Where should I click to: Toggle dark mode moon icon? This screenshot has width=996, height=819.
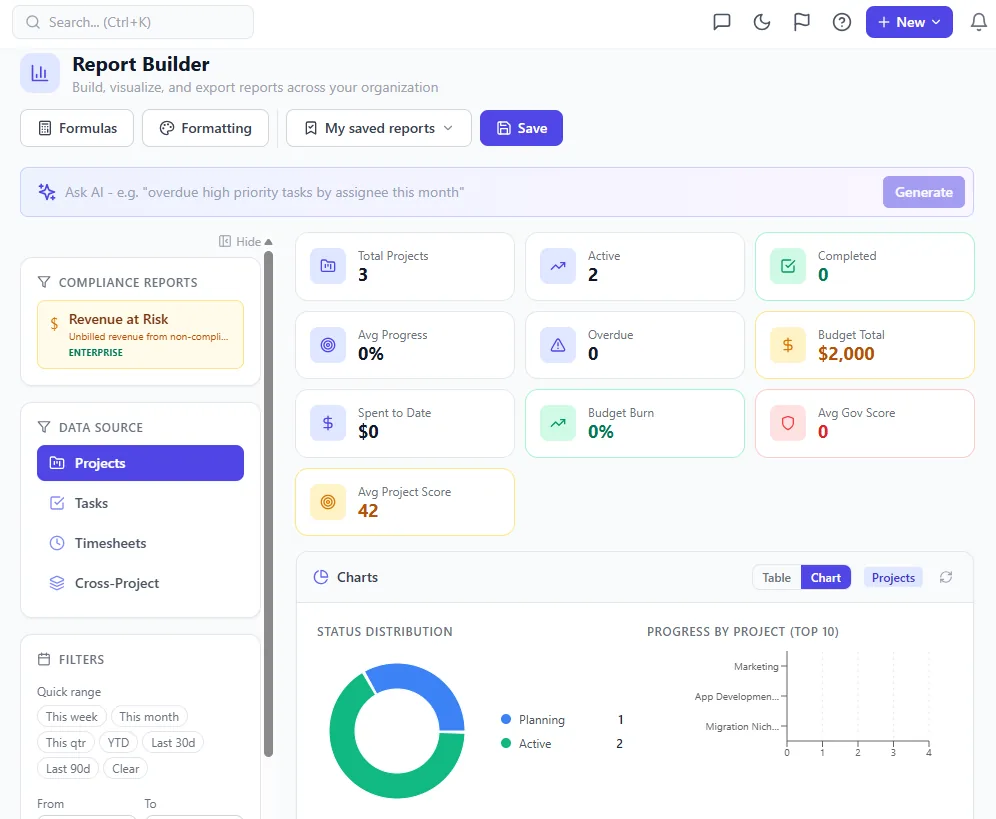pyautogui.click(x=762, y=22)
